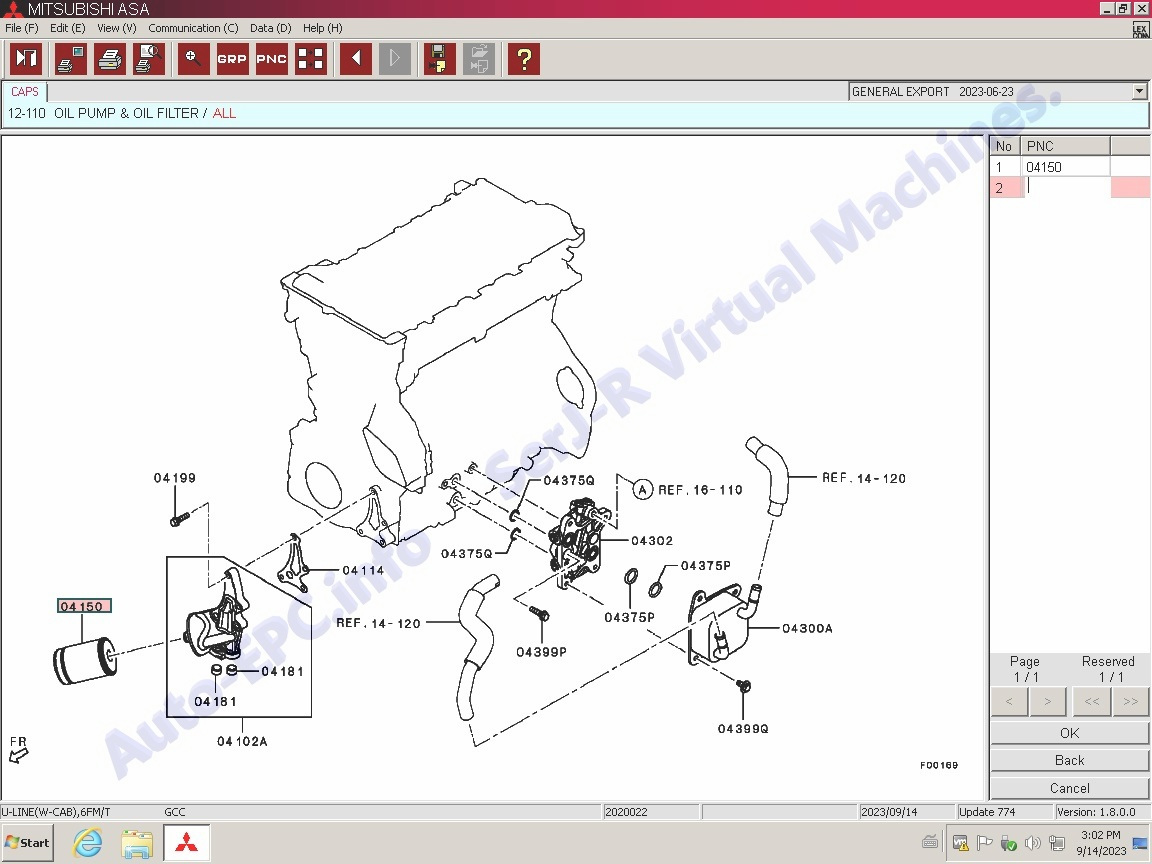
Task: Open the Communication (C) menu
Action: [193, 28]
